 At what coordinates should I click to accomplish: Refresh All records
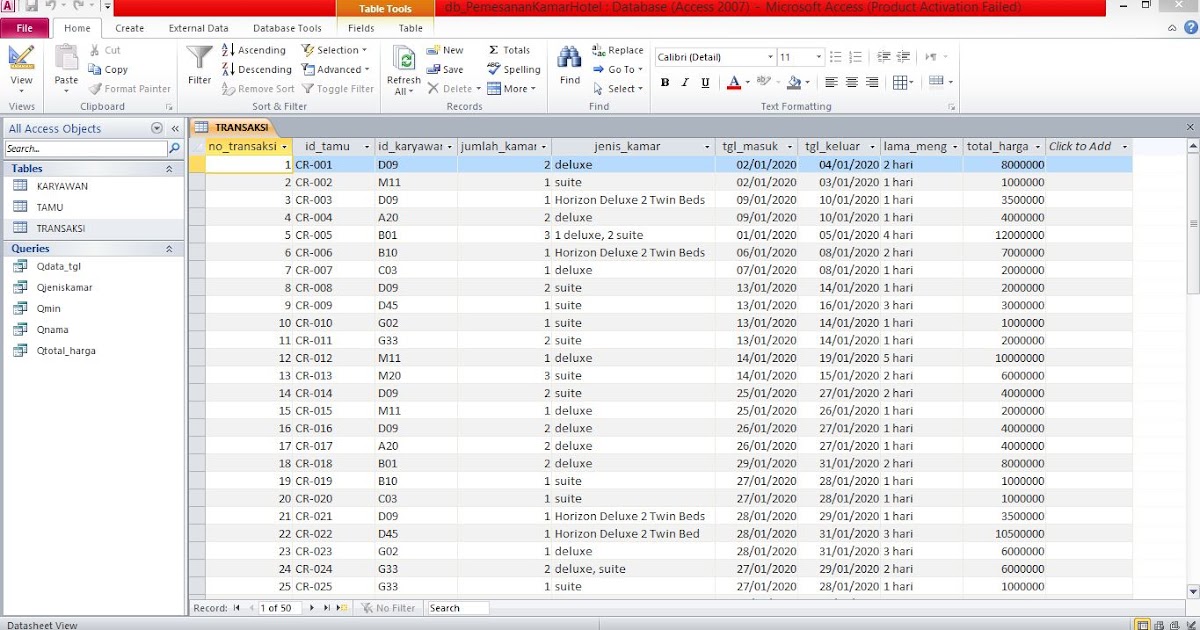pos(403,68)
